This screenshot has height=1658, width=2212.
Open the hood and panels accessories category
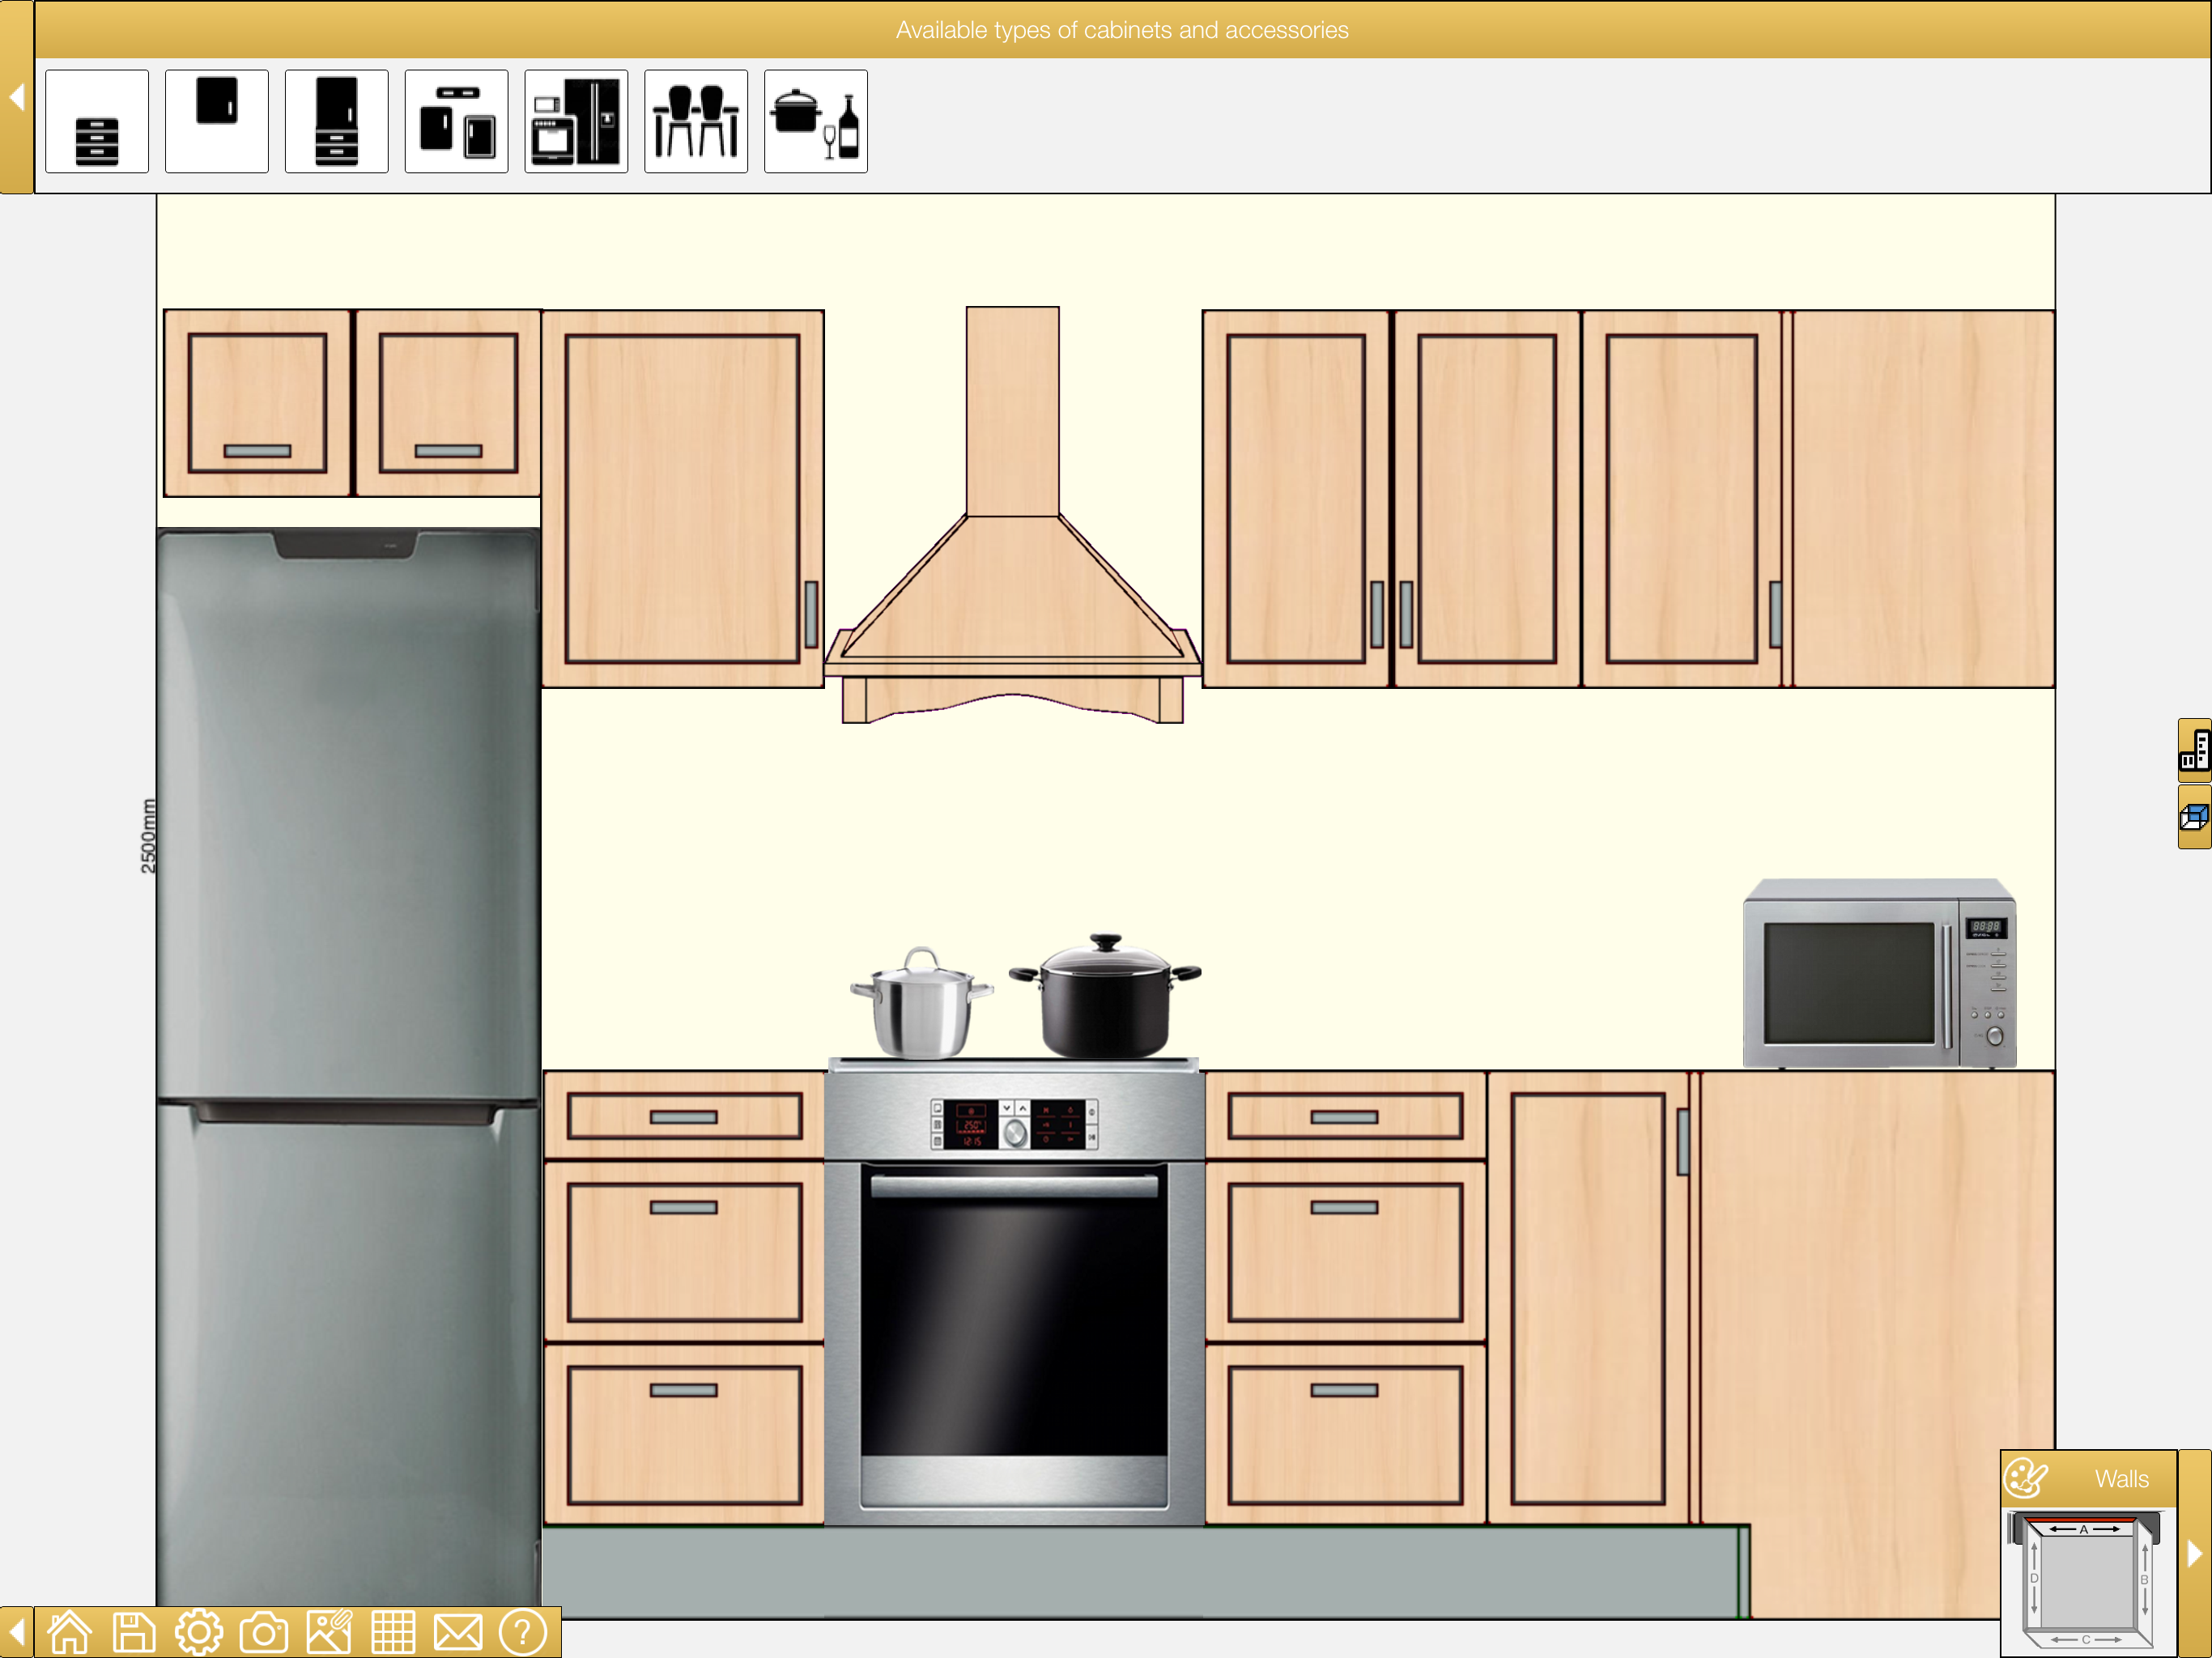click(x=457, y=122)
